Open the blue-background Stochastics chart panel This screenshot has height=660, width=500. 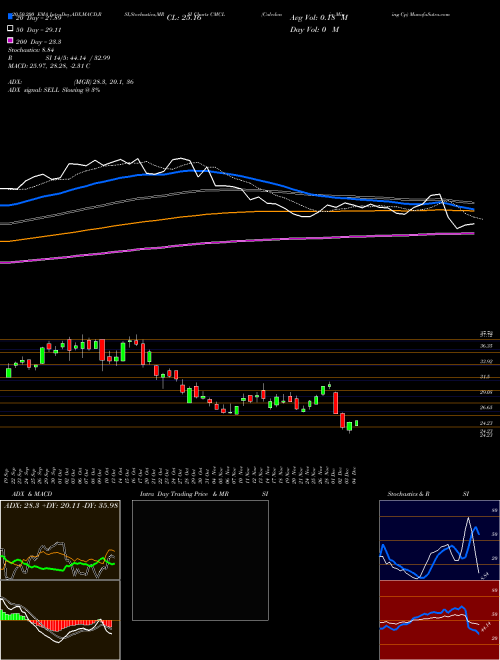point(439,540)
